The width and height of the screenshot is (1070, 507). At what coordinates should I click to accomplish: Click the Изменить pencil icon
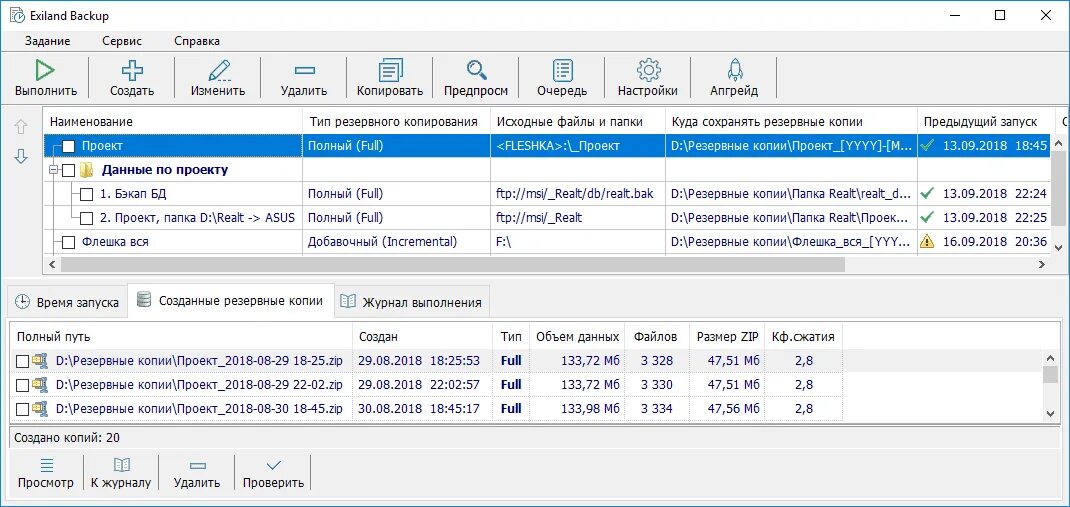pos(218,70)
